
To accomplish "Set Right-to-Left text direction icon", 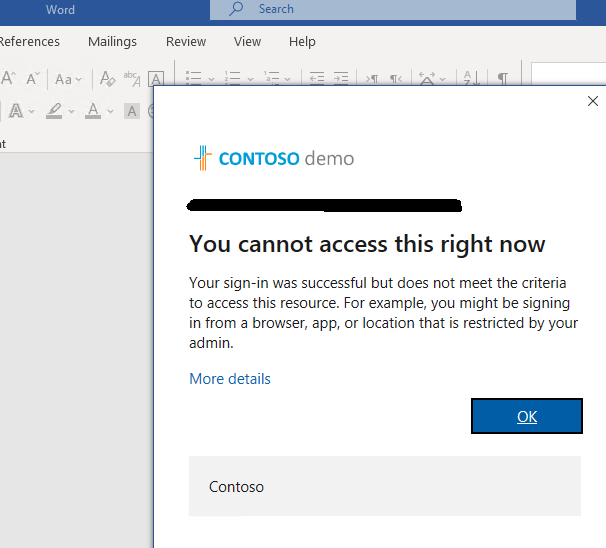I will (396, 79).
